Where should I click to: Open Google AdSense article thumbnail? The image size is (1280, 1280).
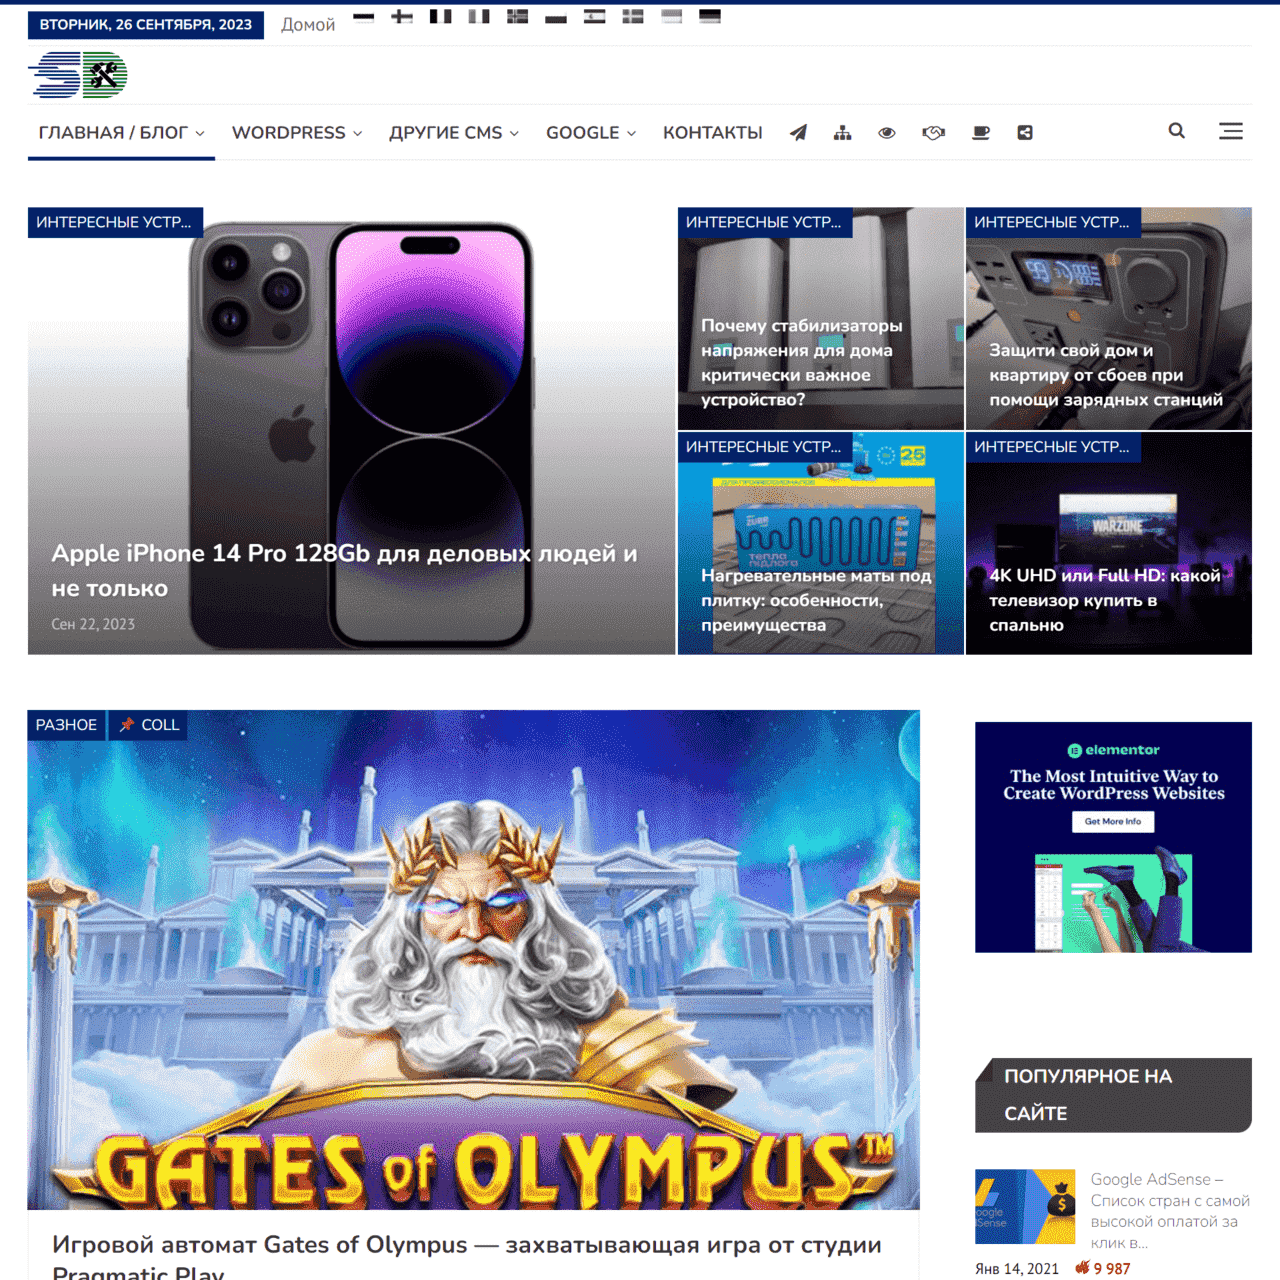click(x=1025, y=1206)
